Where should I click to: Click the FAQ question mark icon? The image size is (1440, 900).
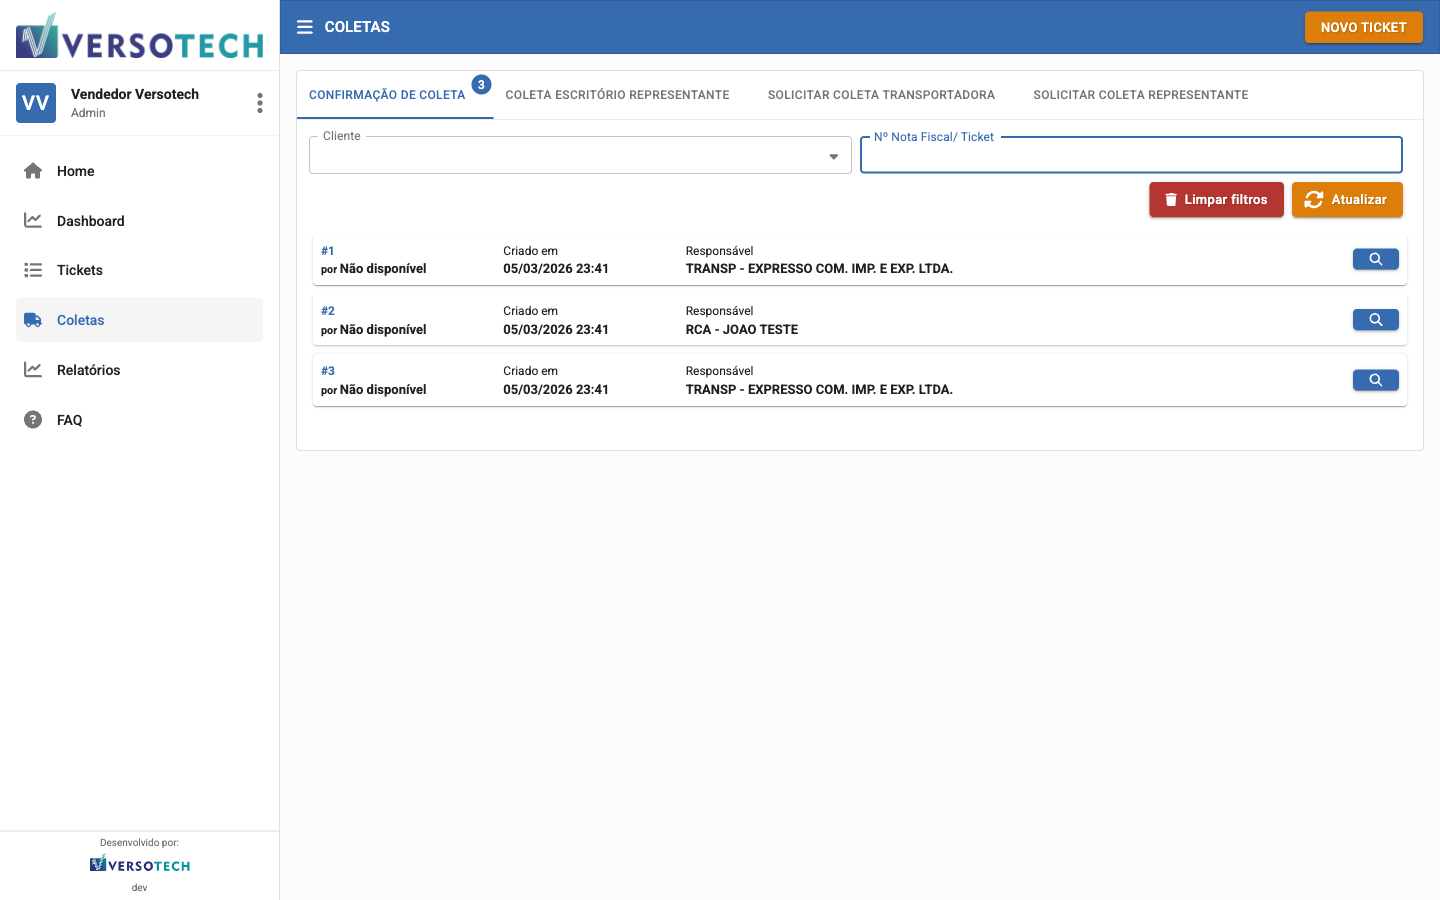point(33,420)
